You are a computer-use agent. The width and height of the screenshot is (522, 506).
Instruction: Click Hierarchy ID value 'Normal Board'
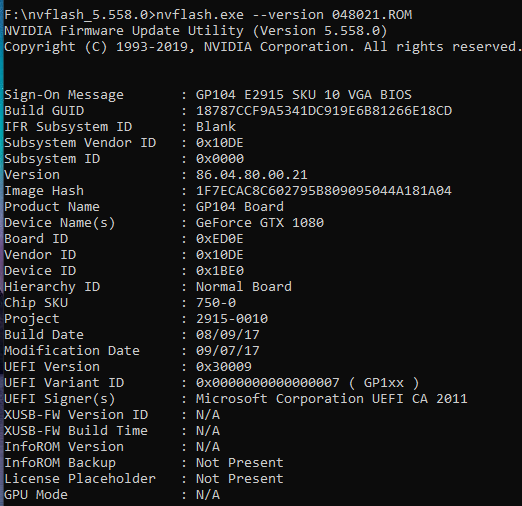tap(244, 287)
